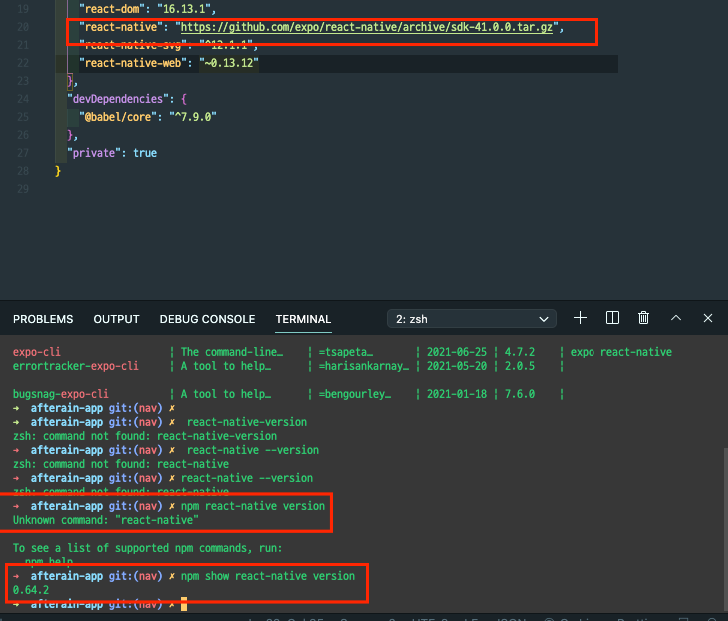The width and height of the screenshot is (728, 621).
Task: Select the "~0.13.12" version value
Action: 228,63
